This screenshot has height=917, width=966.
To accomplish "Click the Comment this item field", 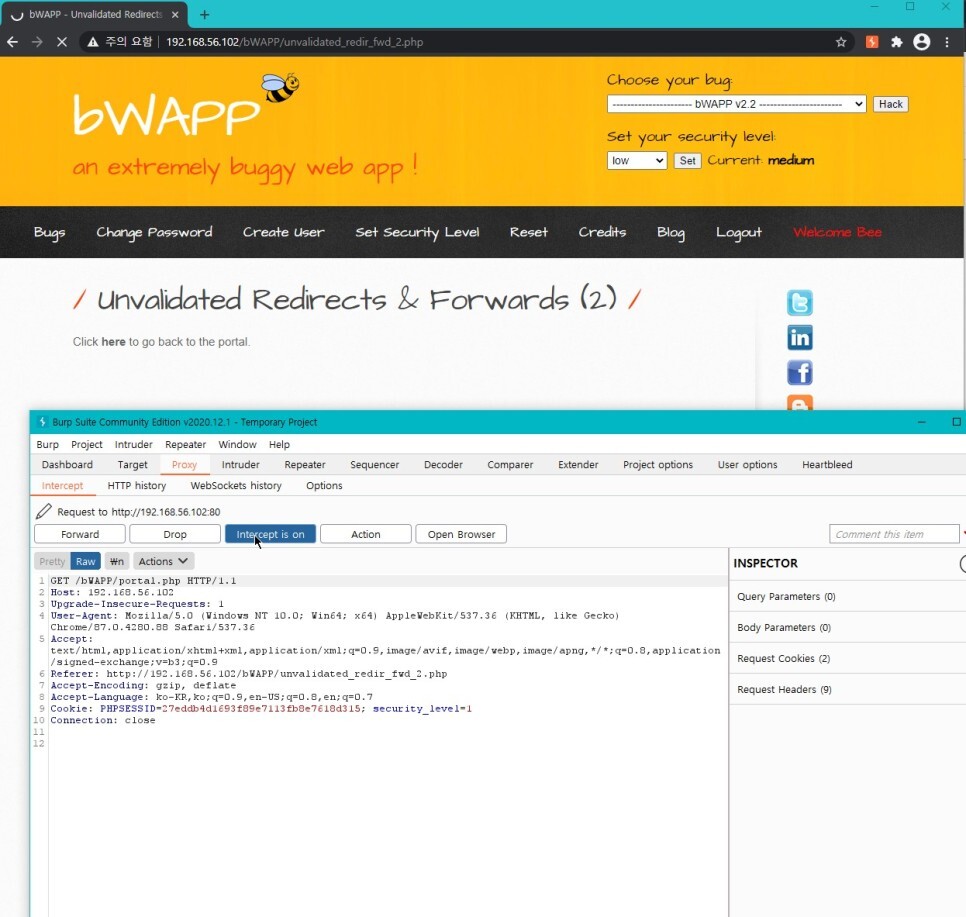I will click(894, 534).
